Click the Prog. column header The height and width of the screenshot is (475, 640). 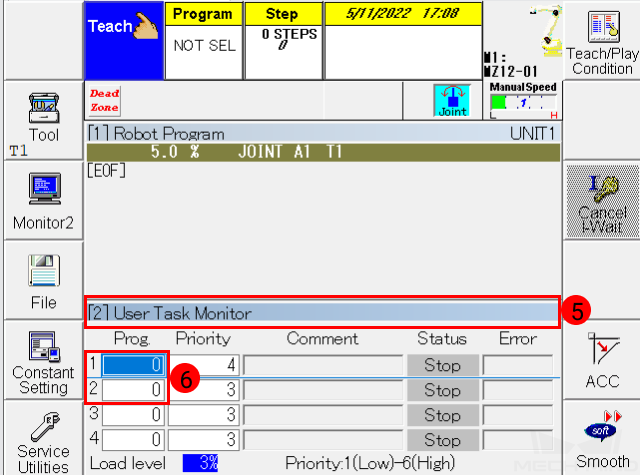(132, 339)
